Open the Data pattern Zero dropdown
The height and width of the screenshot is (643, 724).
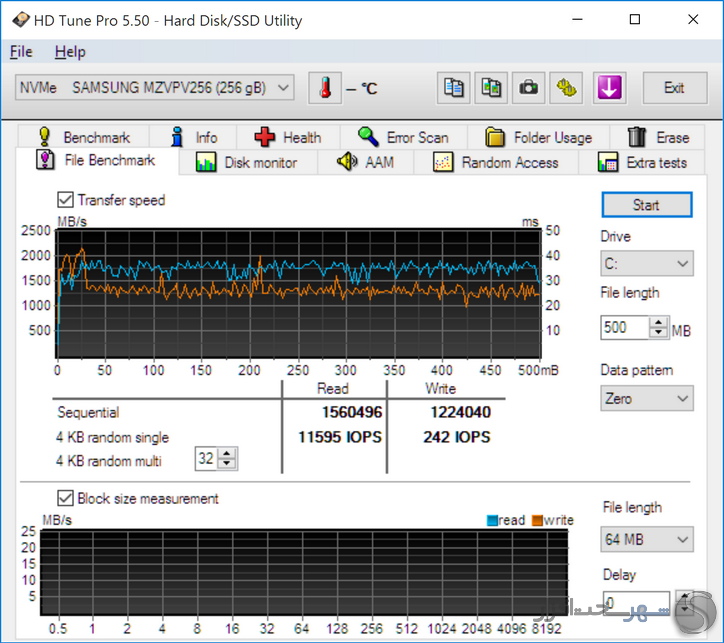[x=646, y=398]
